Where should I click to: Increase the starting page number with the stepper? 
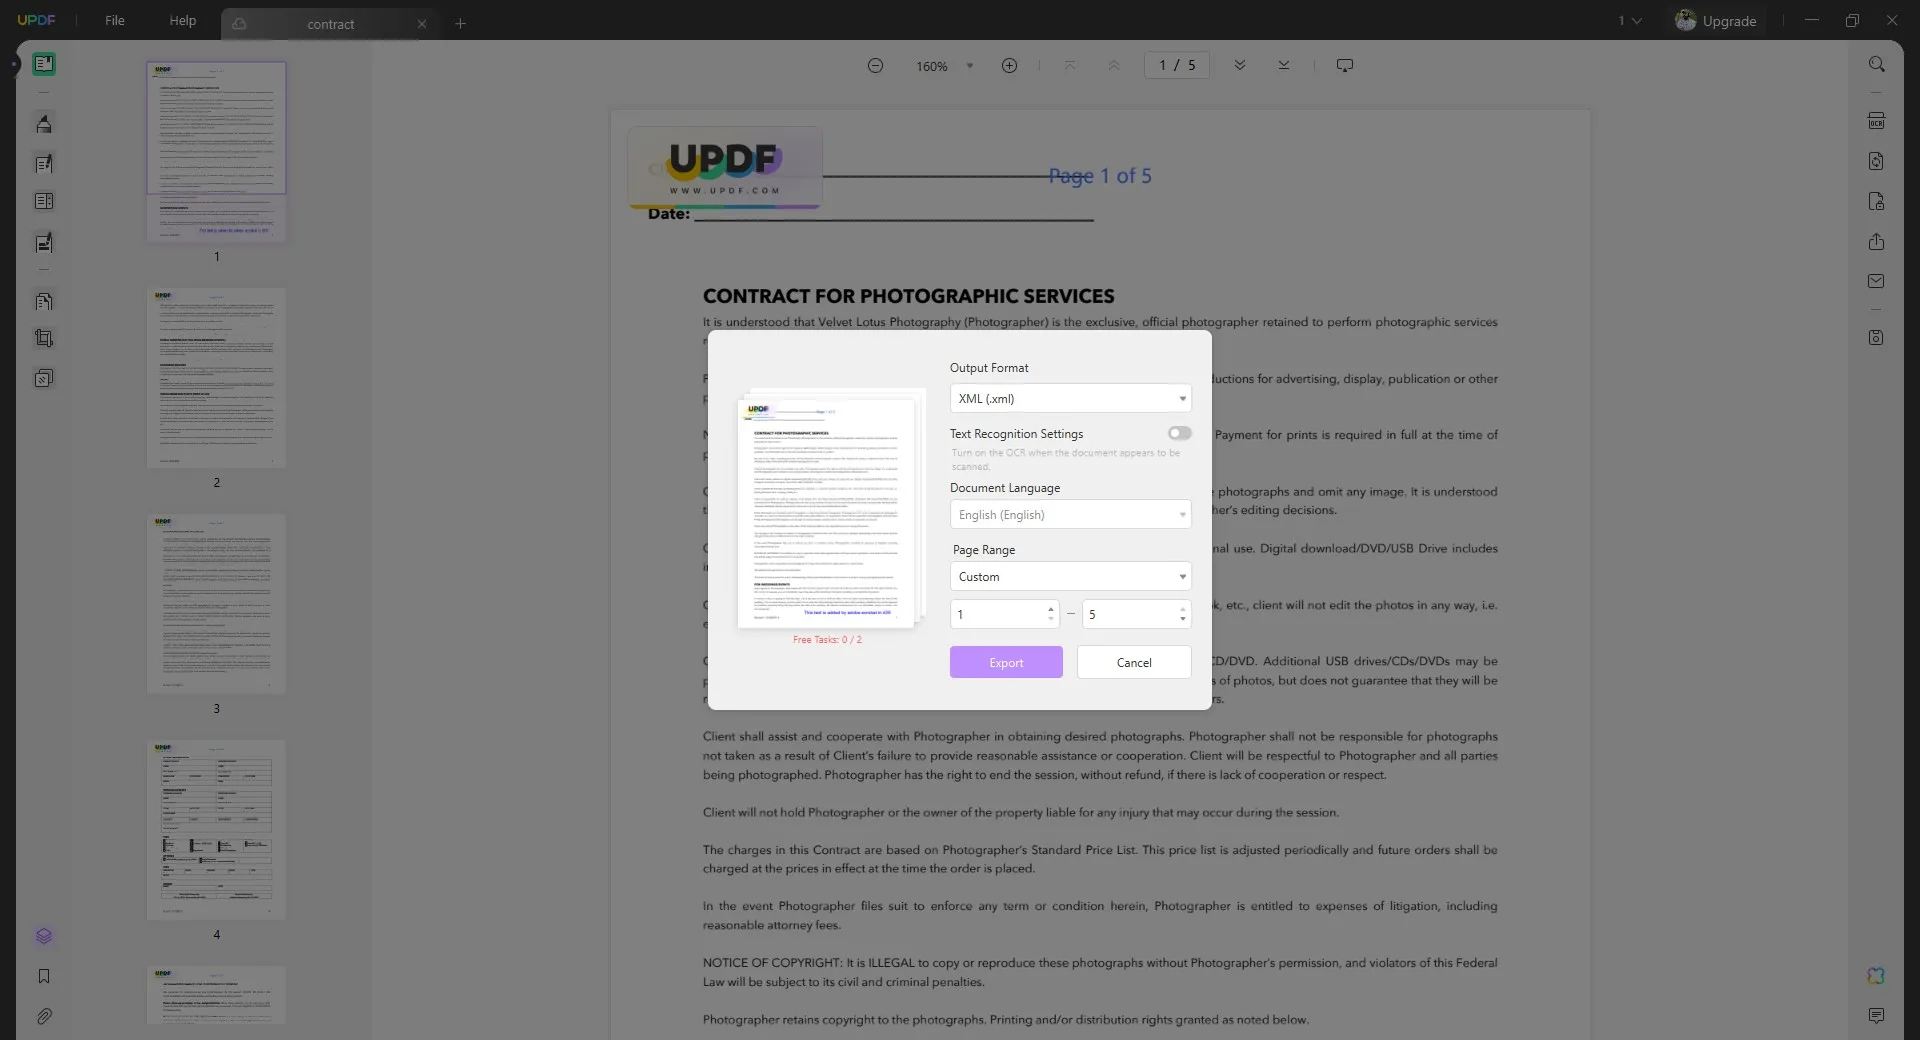(x=1049, y=608)
